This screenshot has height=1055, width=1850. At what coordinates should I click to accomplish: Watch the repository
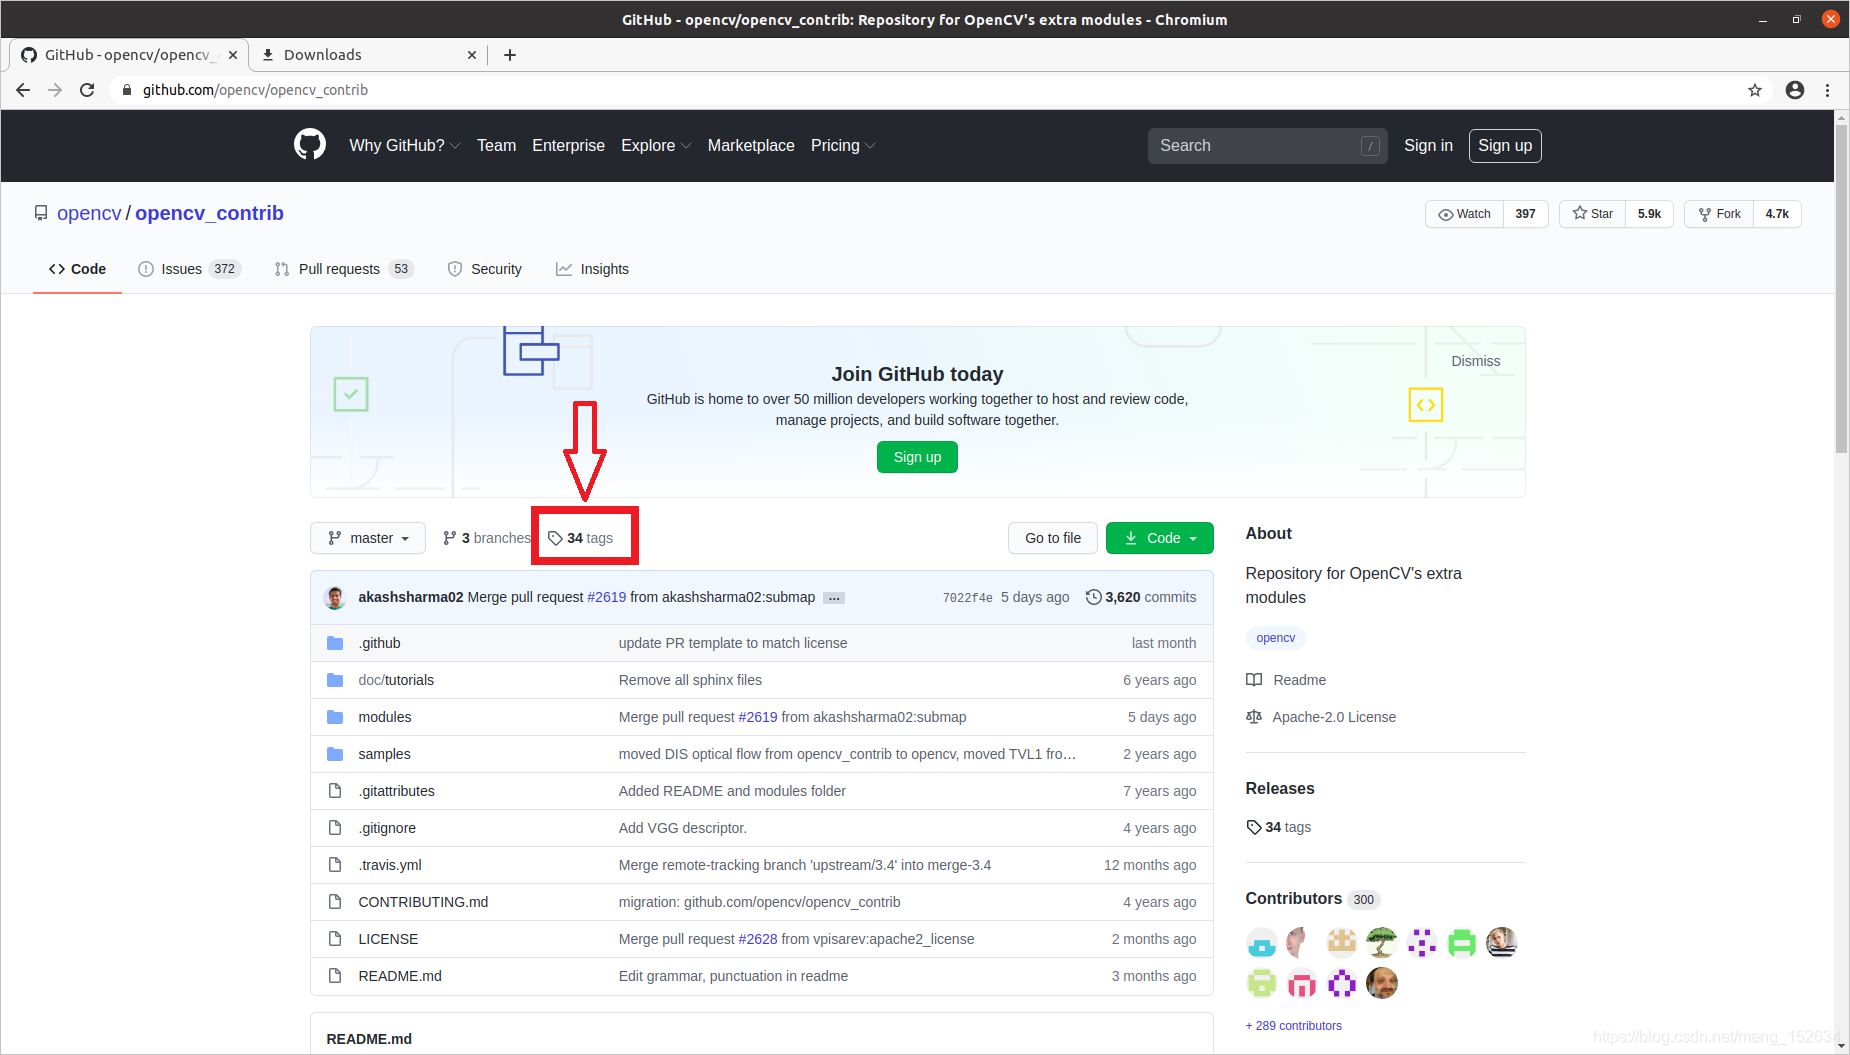(x=1464, y=214)
